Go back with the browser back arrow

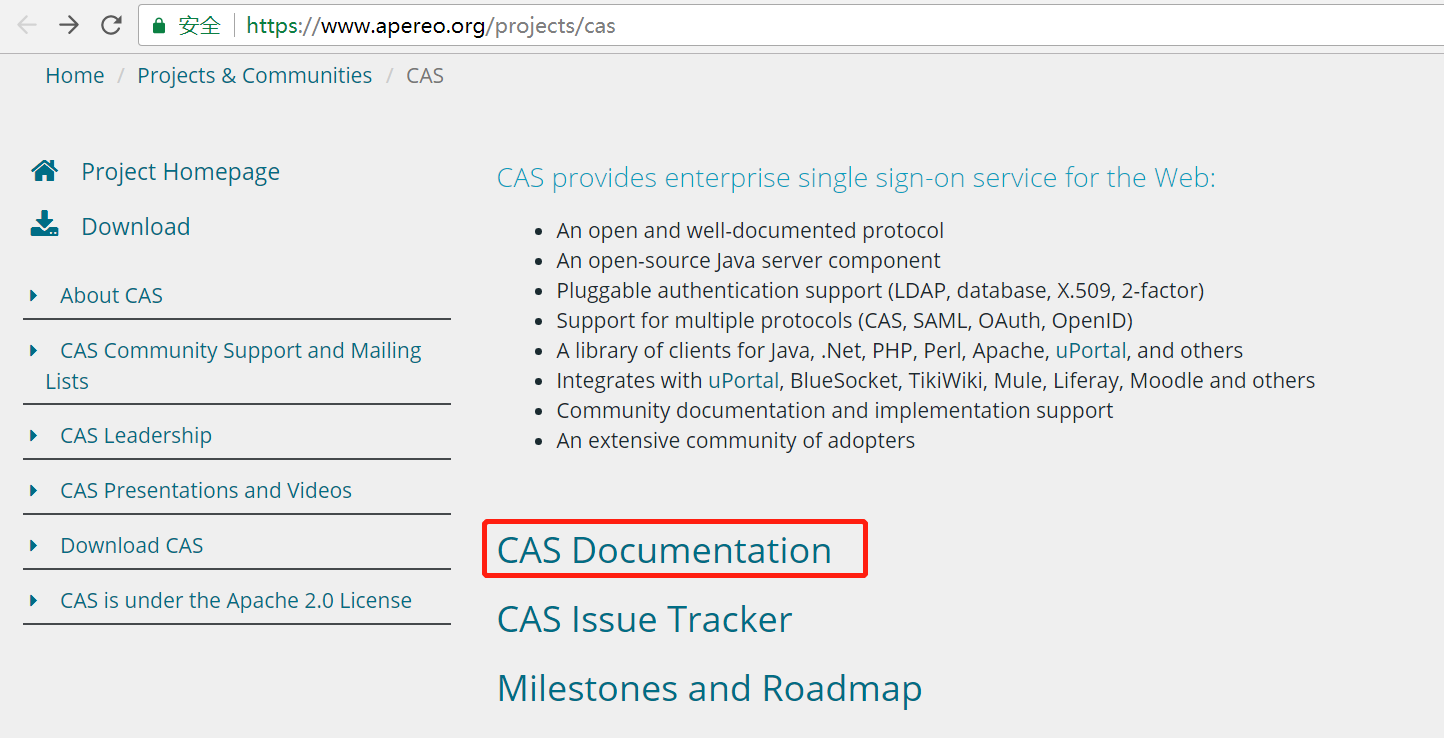(x=27, y=25)
